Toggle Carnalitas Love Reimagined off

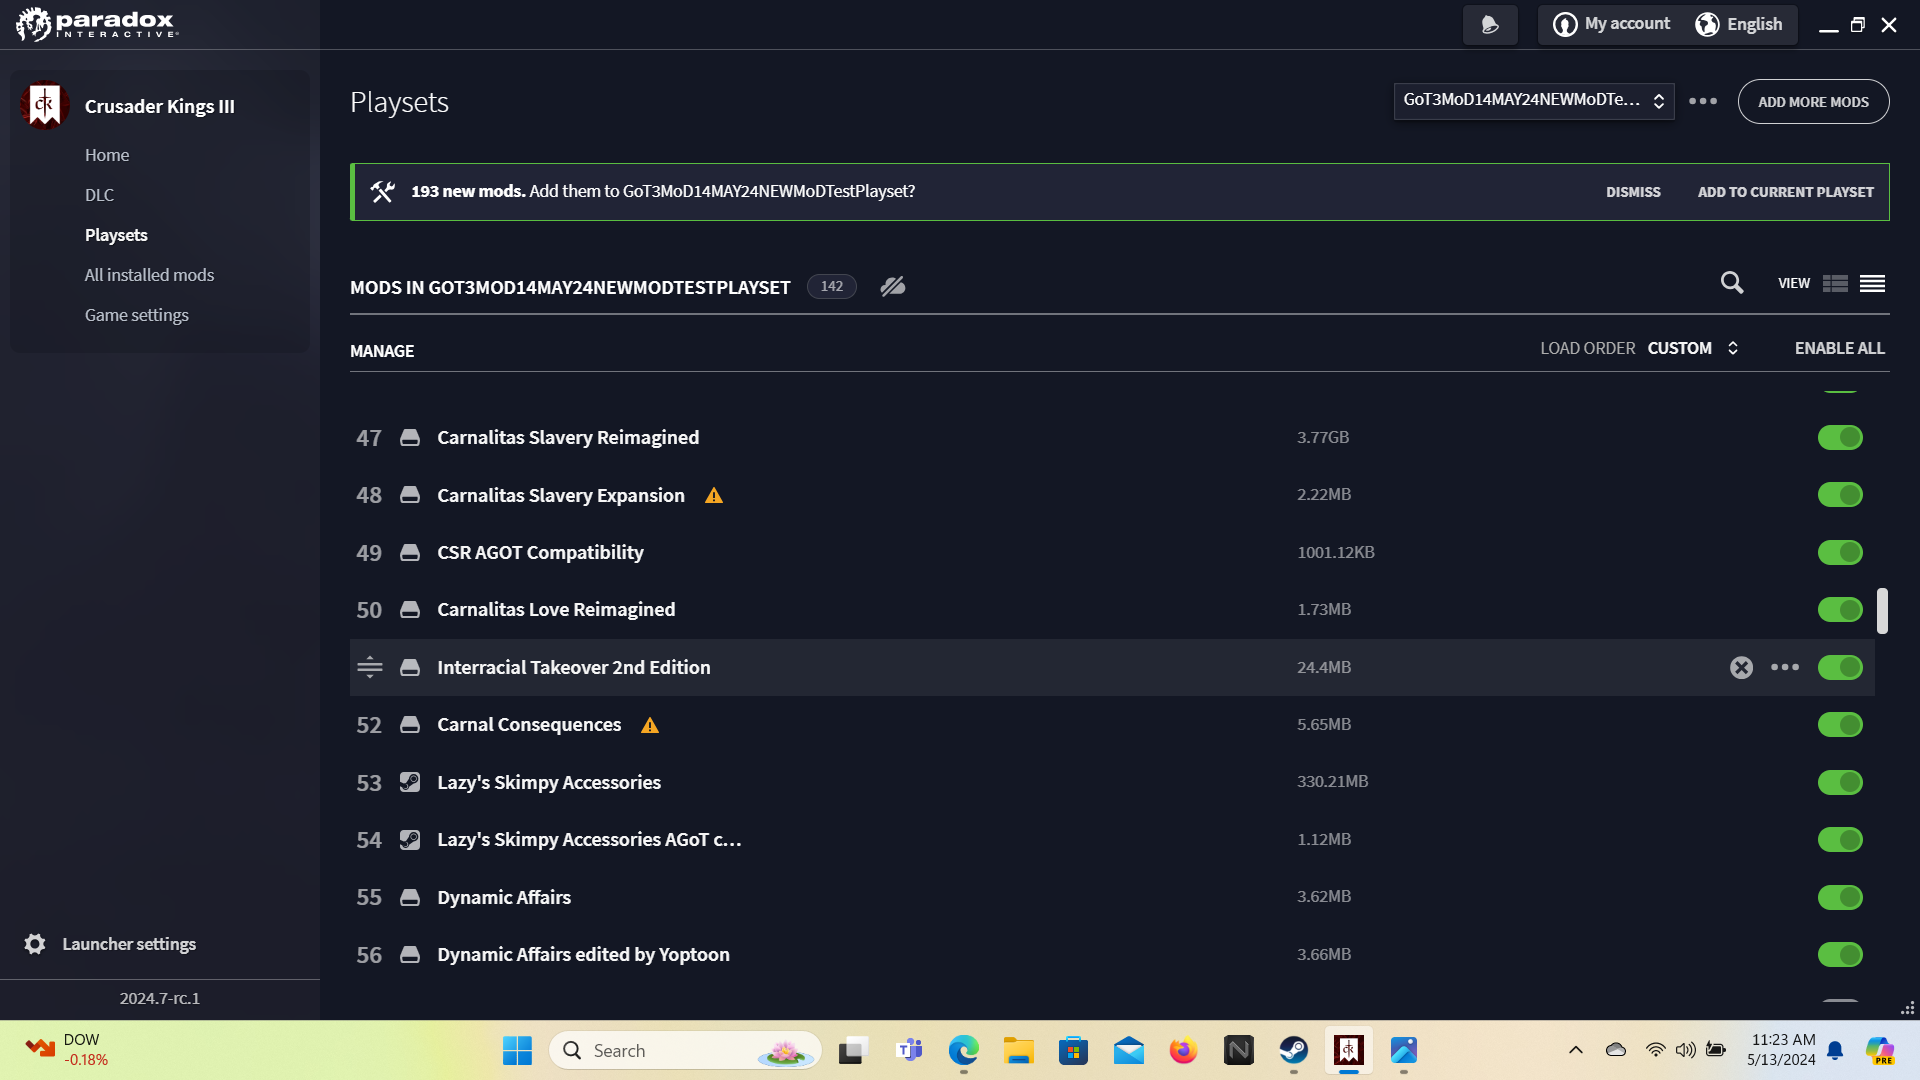[x=1840, y=610]
